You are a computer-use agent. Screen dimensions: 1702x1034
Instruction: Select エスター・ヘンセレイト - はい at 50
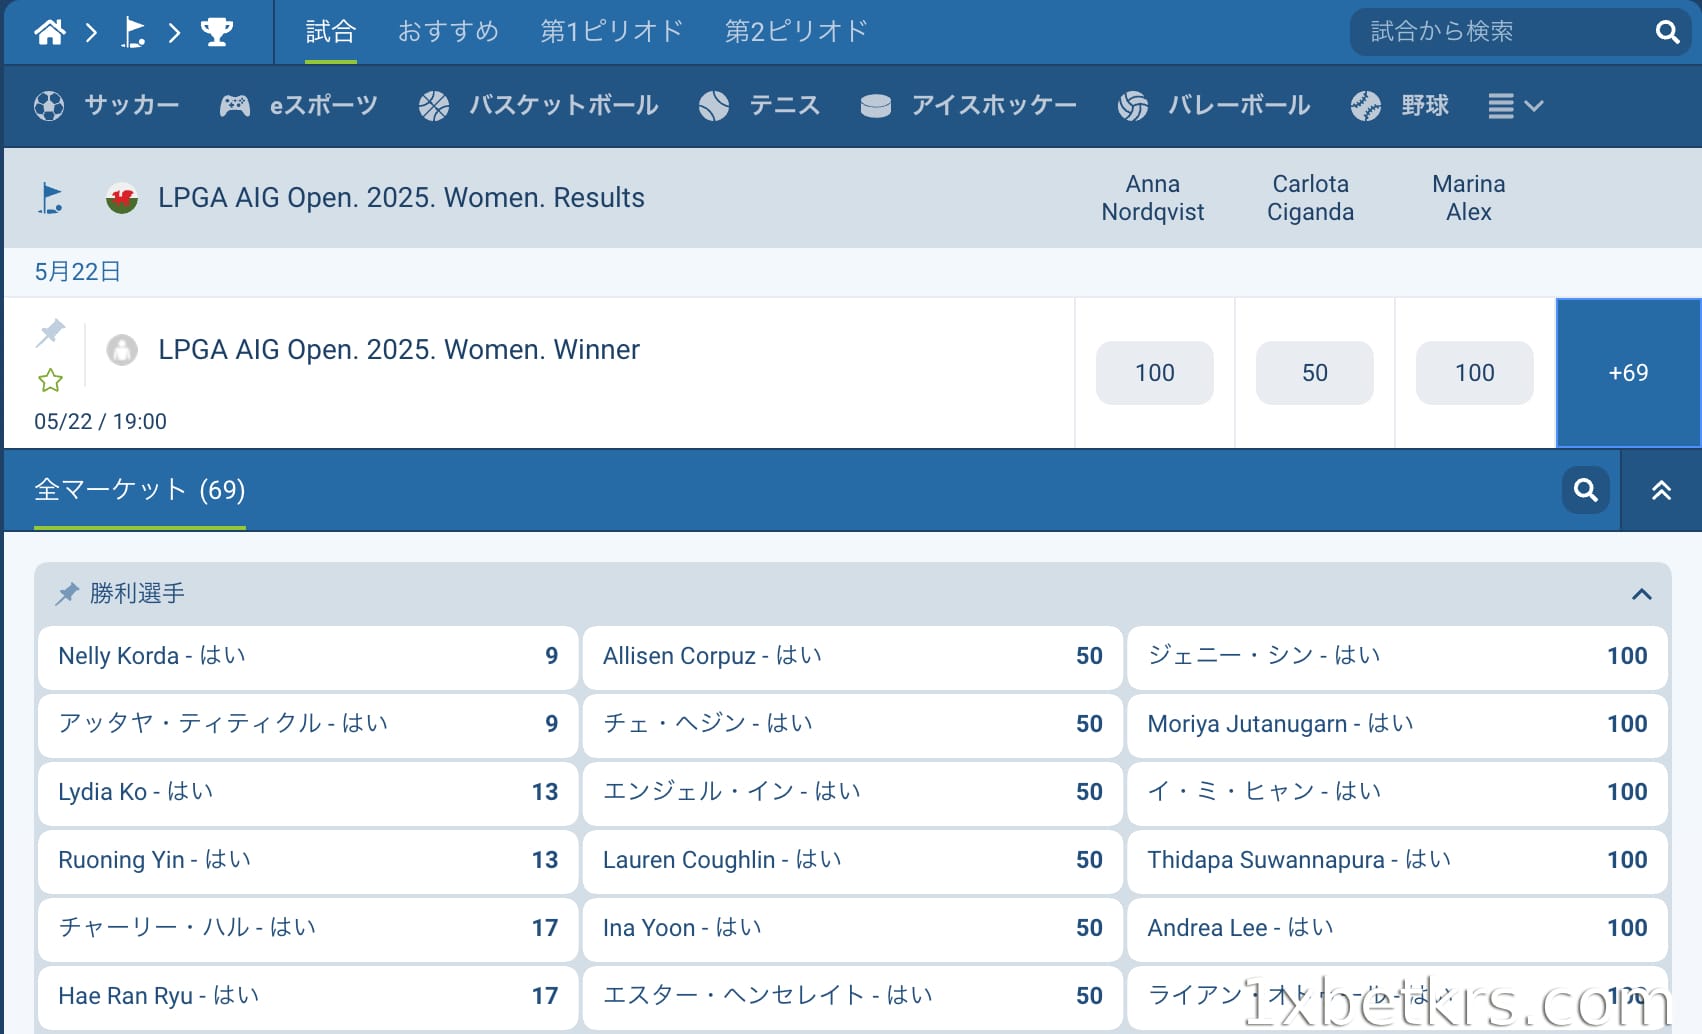click(853, 997)
